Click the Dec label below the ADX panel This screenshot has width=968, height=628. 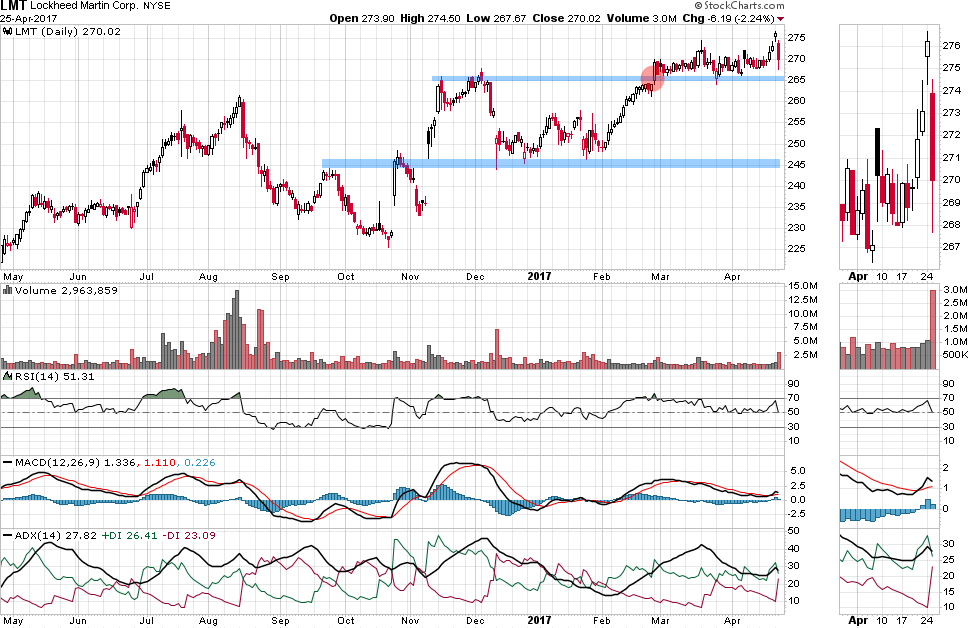coord(475,621)
